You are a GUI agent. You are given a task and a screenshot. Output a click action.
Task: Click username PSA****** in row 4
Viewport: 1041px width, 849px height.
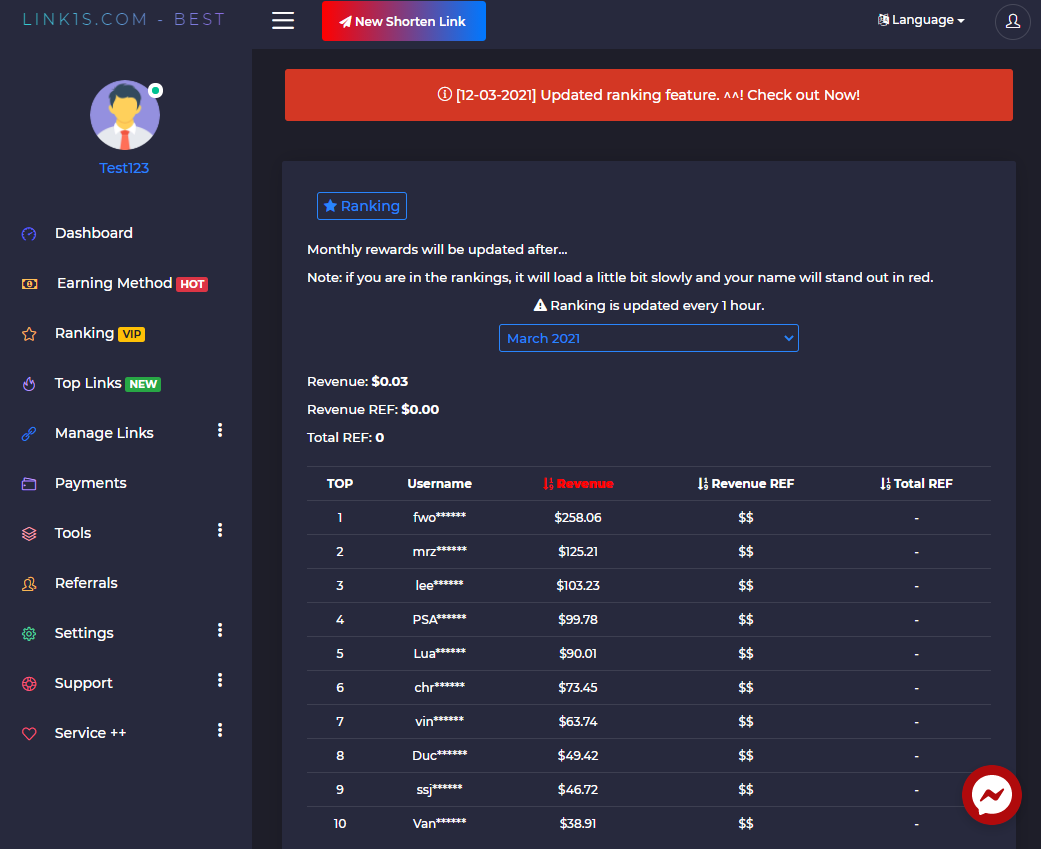point(440,619)
